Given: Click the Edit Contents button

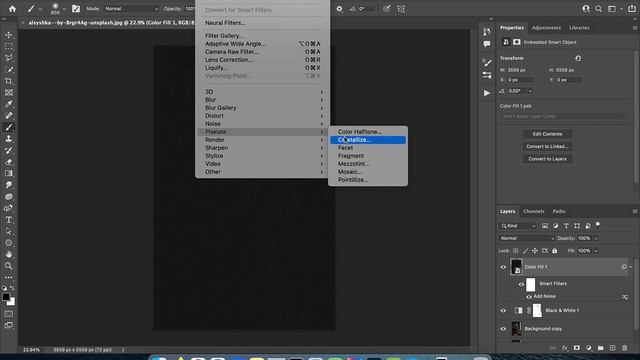Looking at the screenshot, I should pos(547,134).
